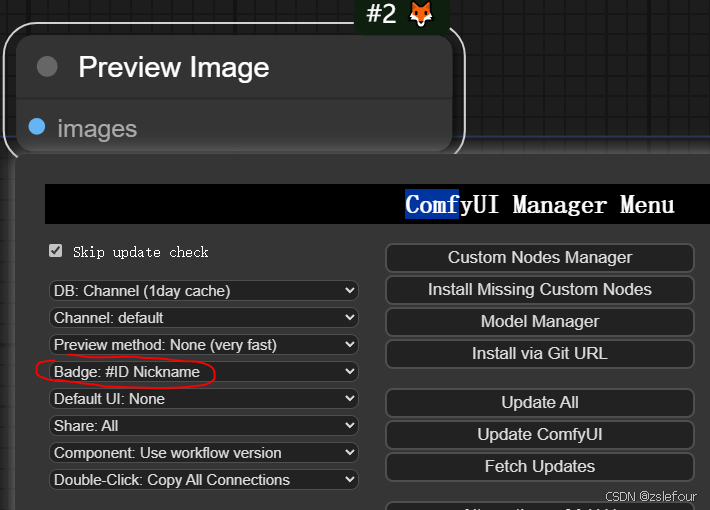Open the Double-Click: Copy All Connections dropdown
The width and height of the screenshot is (710, 510).
(204, 480)
